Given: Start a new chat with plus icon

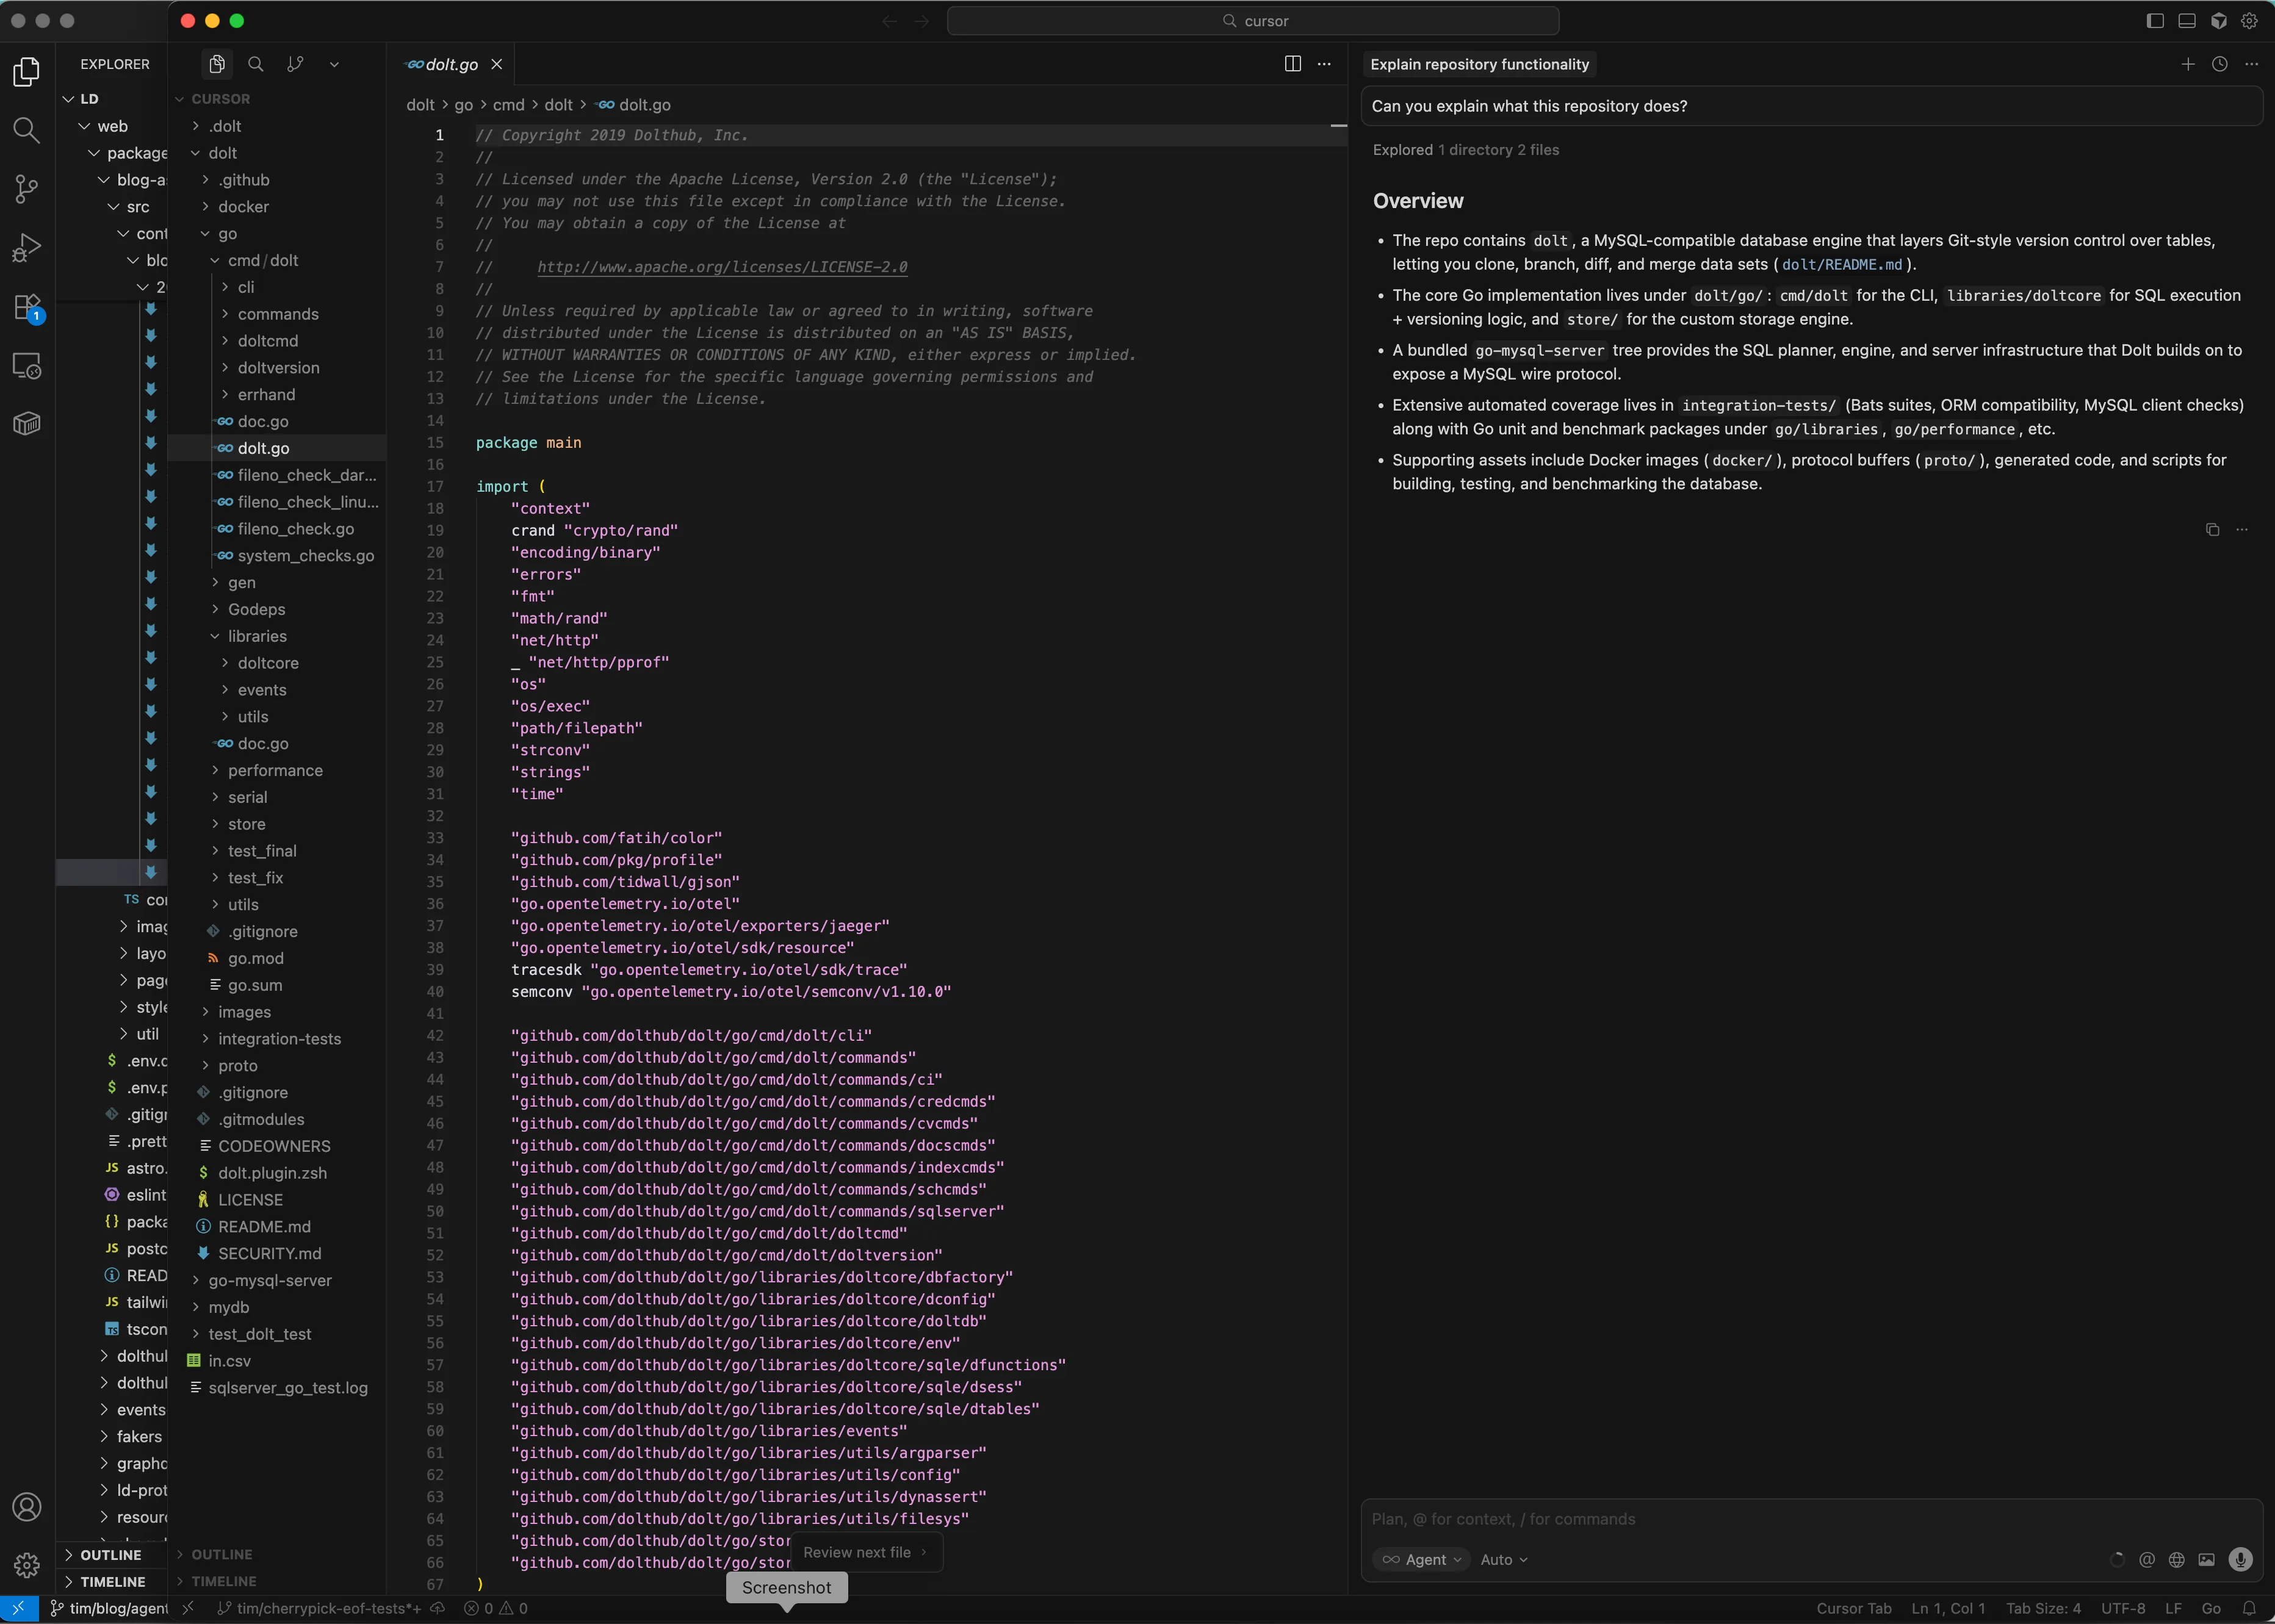Looking at the screenshot, I should tap(2187, 64).
